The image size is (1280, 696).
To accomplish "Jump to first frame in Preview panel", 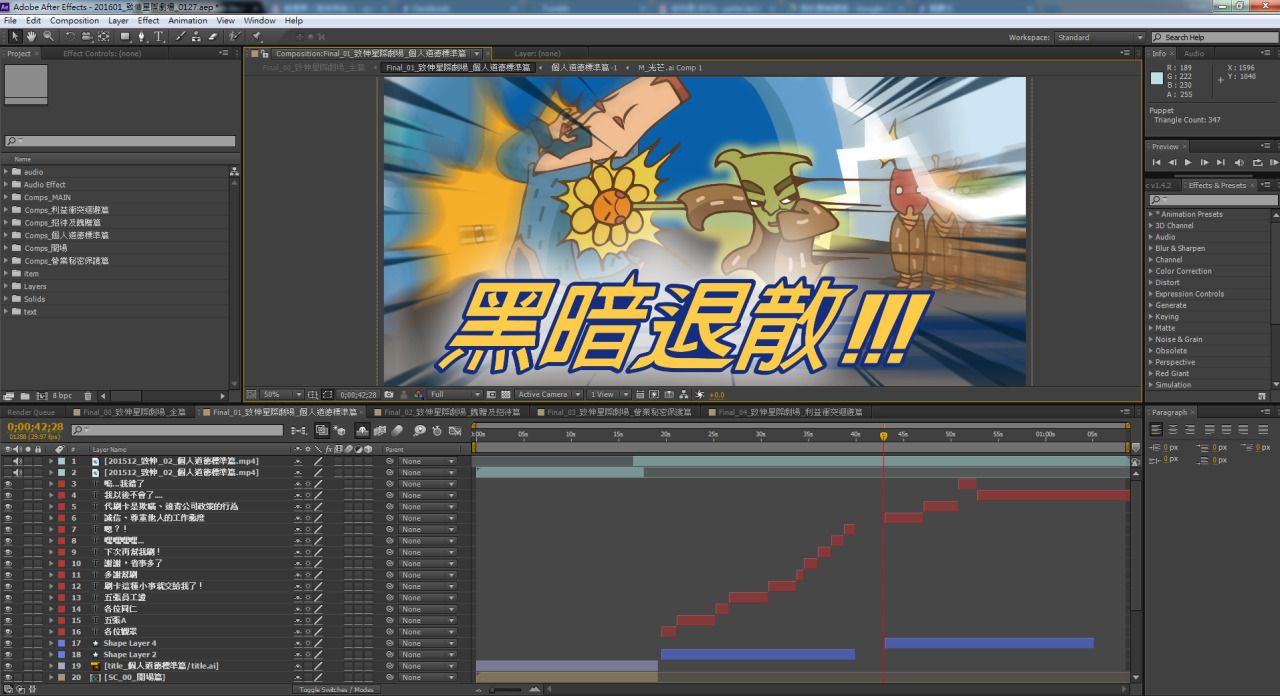I will point(1157,162).
